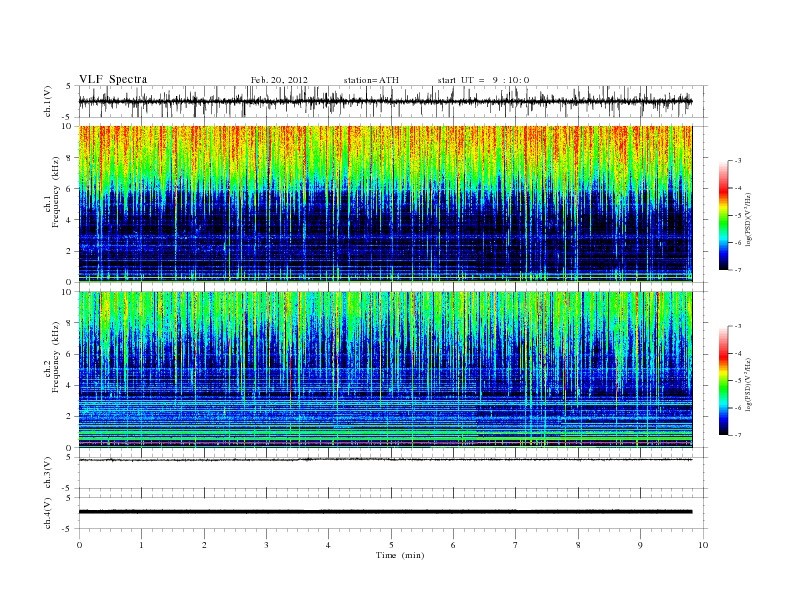792x612 pixels.
Task: Click the -6 value on upper colorbar
Action: (x=737, y=242)
